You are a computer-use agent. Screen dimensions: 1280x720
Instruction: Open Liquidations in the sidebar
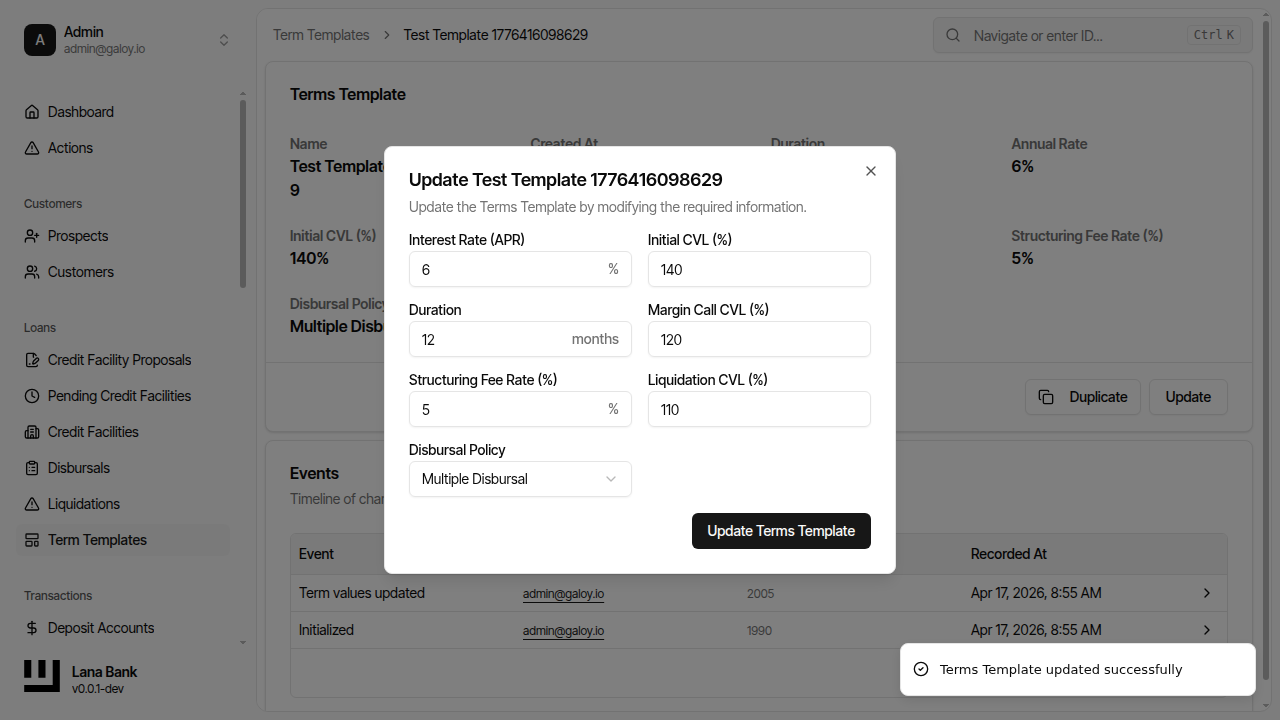click(84, 504)
